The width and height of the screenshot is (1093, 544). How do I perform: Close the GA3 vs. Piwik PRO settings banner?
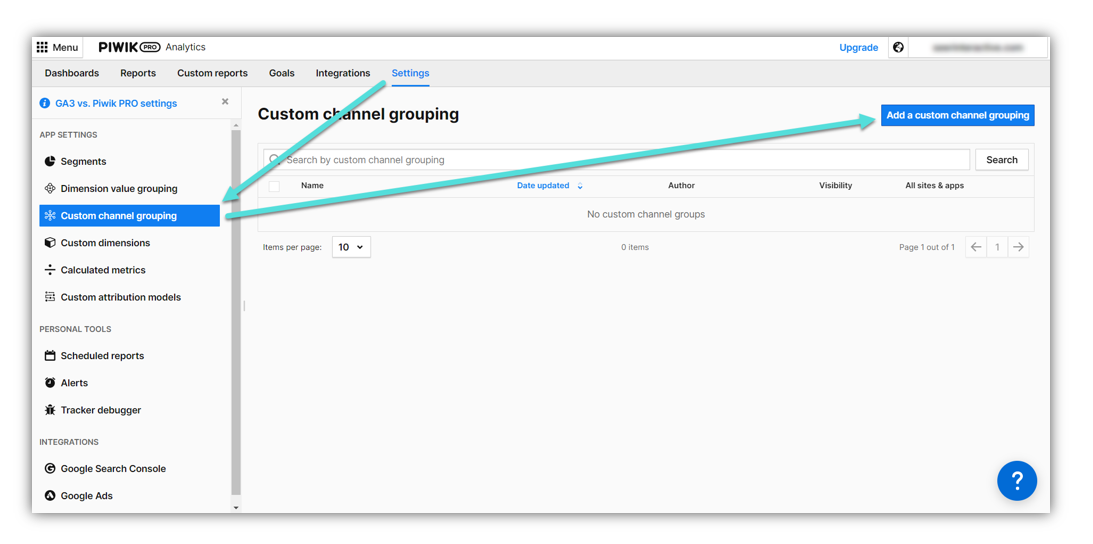225,102
